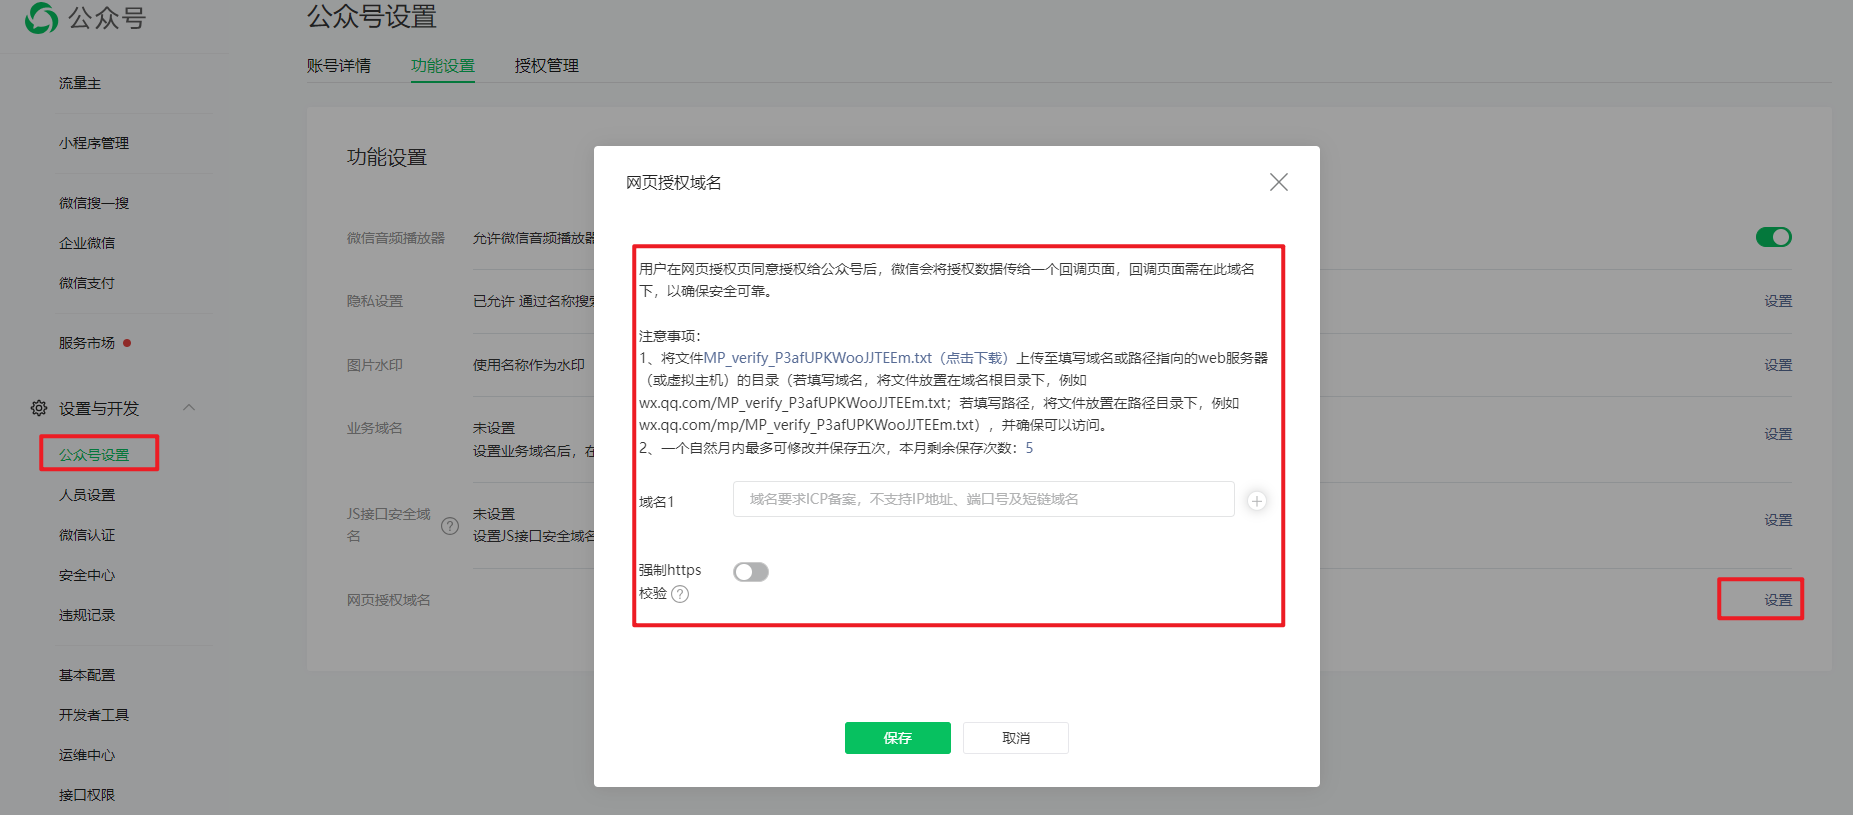This screenshot has height=815, width=1853.
Task: Click 设置 for 网页授权域名 row
Action: click(x=1778, y=600)
